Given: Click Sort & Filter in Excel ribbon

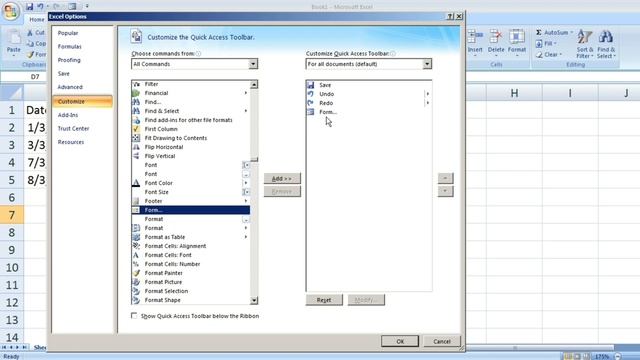Looking at the screenshot, I should [x=585, y=45].
